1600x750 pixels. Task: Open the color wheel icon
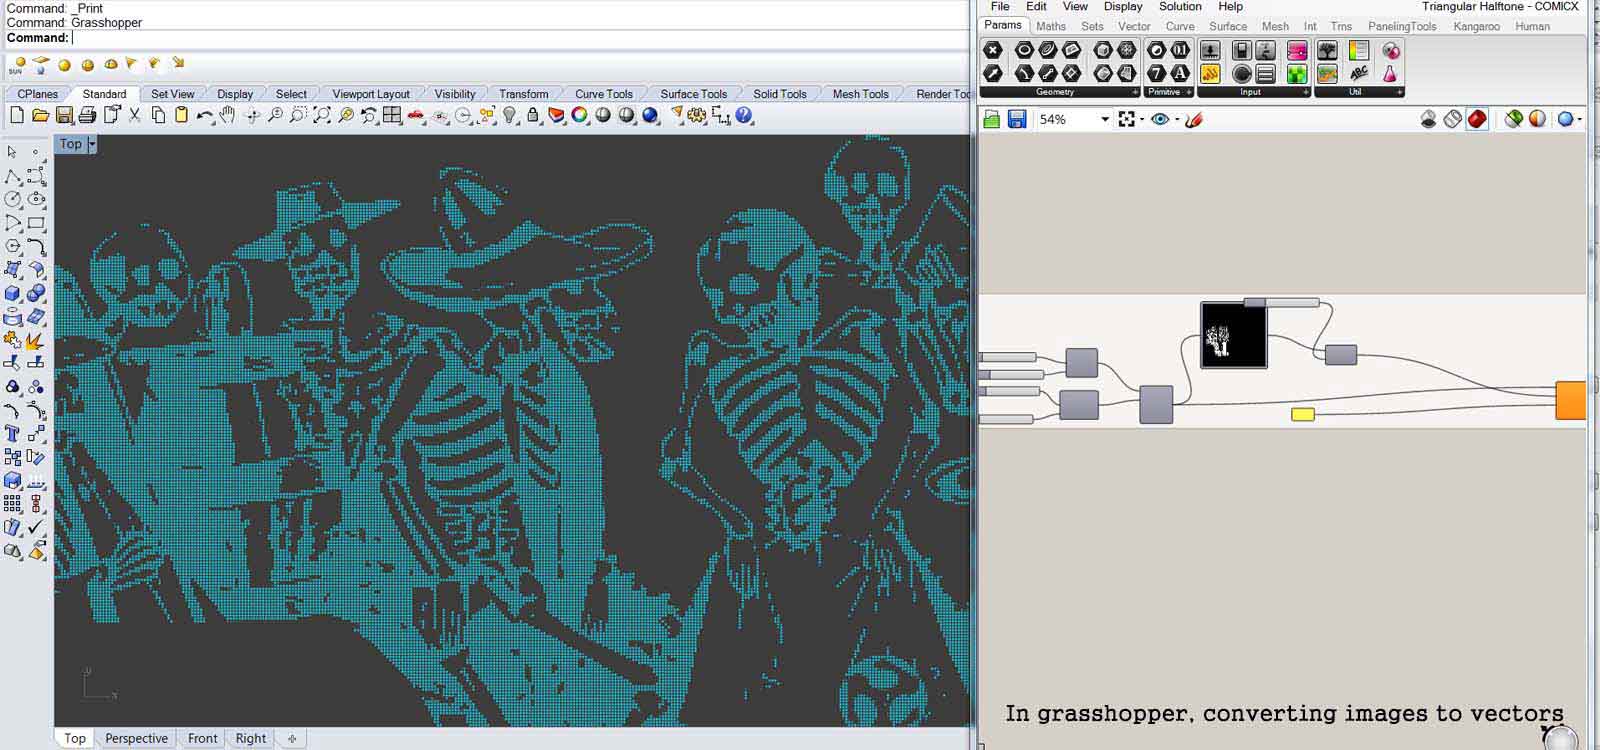(x=580, y=116)
